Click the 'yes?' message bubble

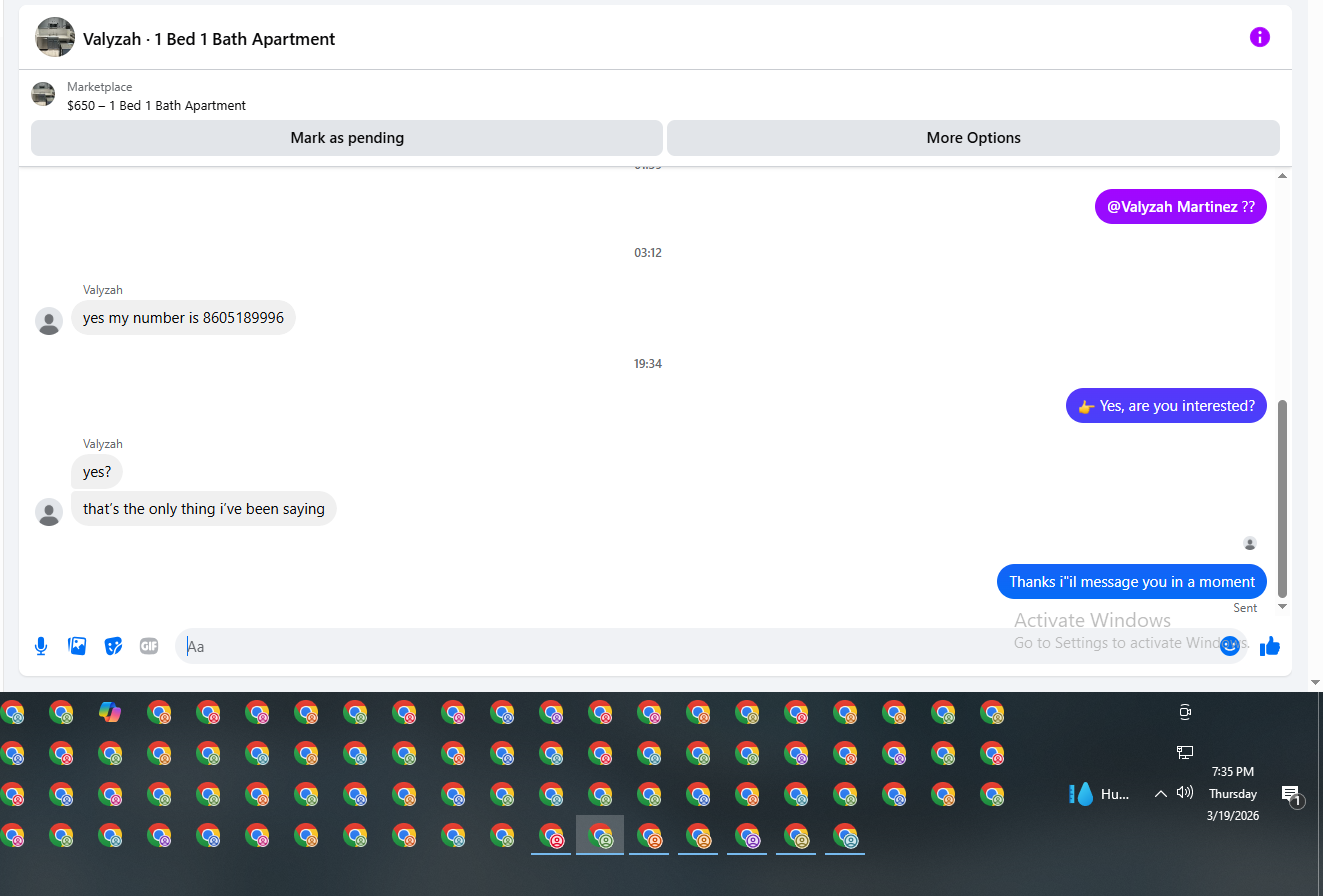(x=97, y=472)
